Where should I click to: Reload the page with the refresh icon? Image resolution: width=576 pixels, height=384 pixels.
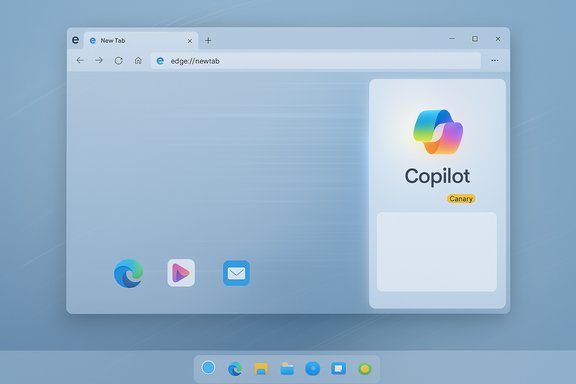(118, 61)
